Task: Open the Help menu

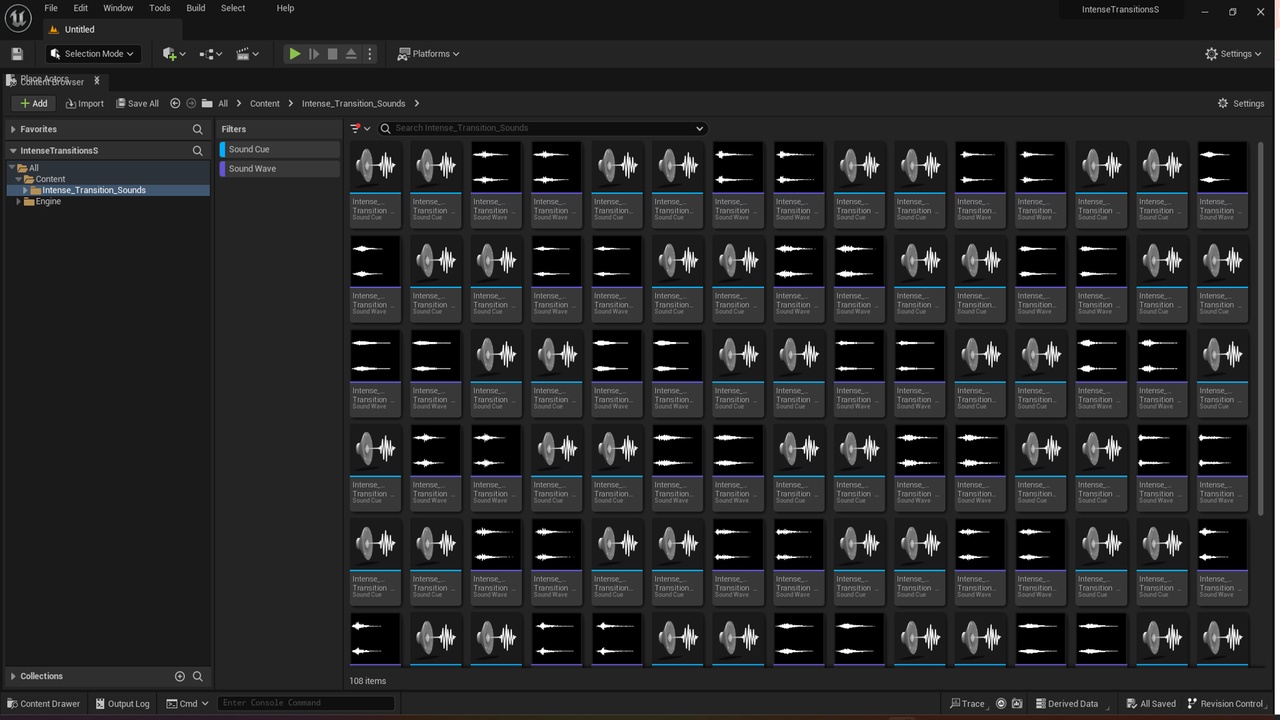Action: point(285,8)
